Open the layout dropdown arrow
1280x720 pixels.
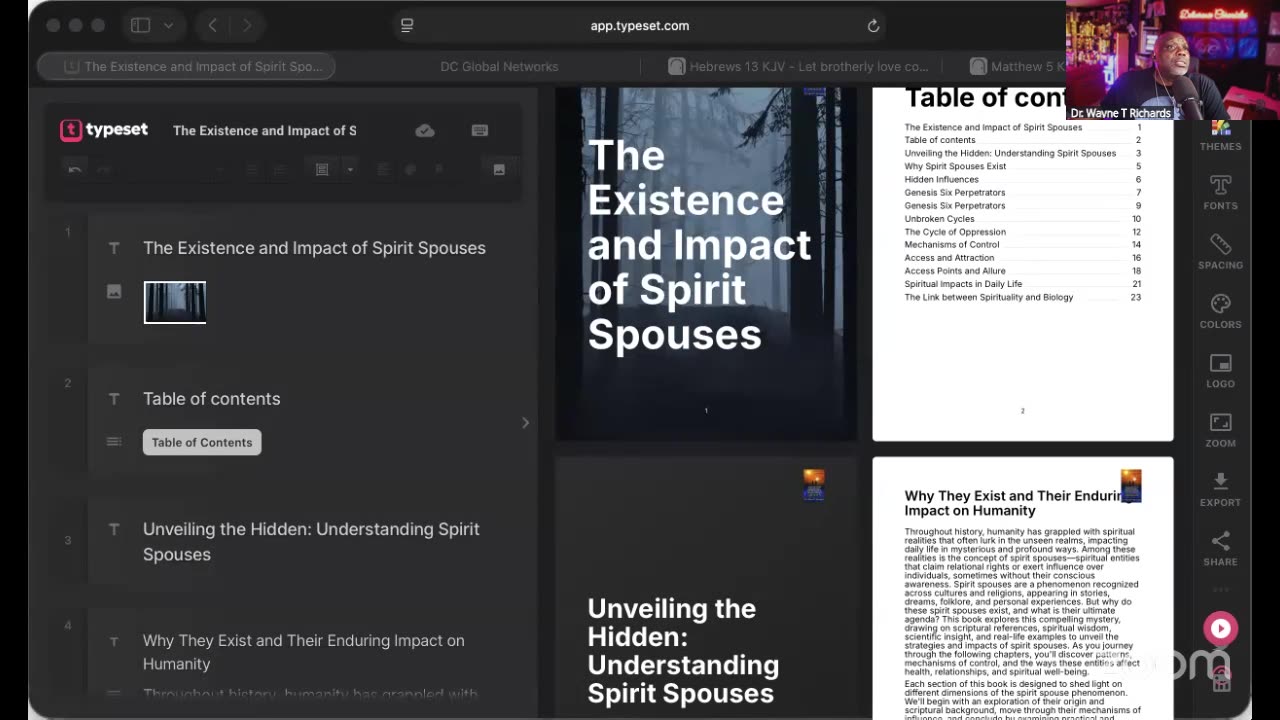click(x=349, y=170)
